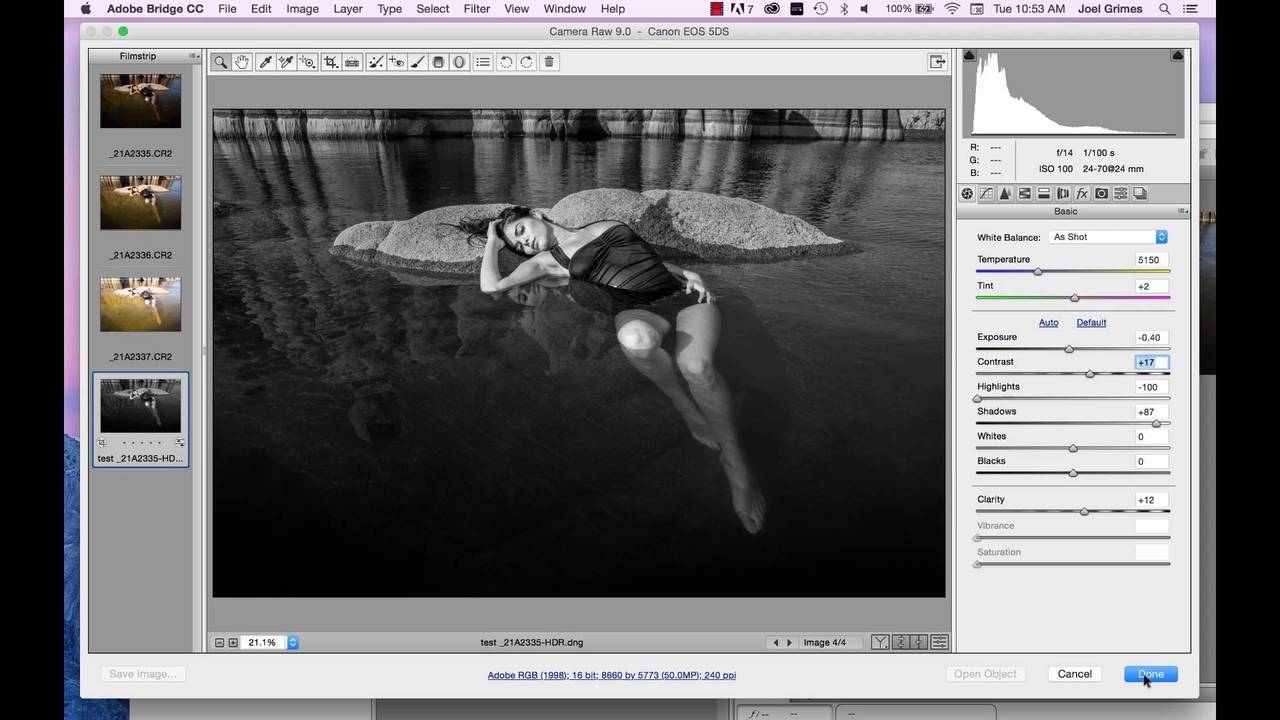The image size is (1280, 720).
Task: Swap before and after settings
Action: pos(900,642)
